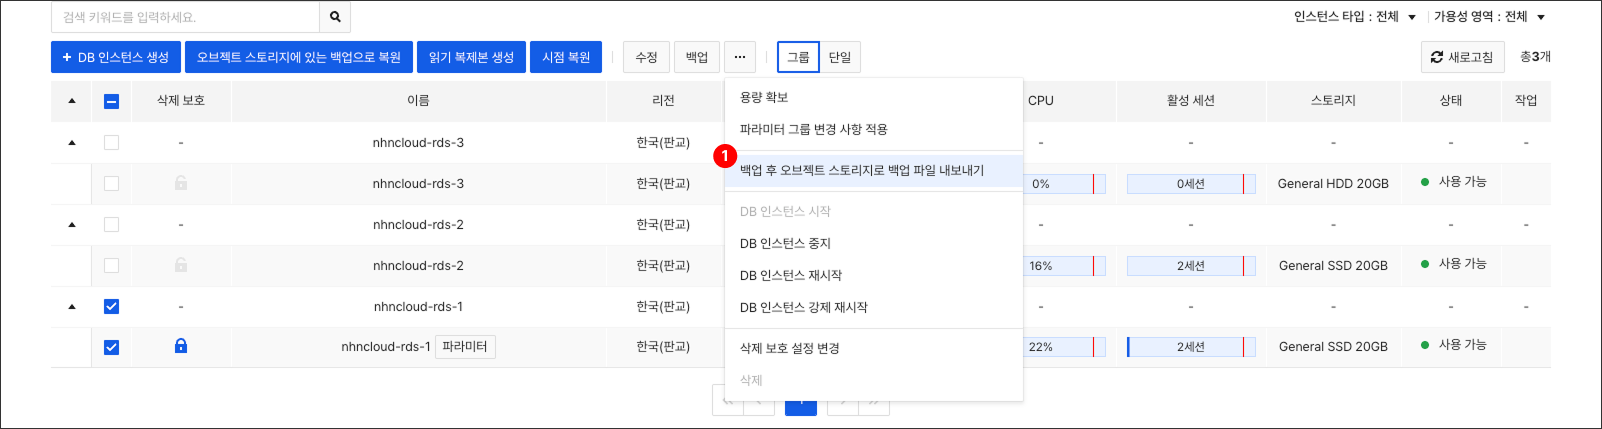This screenshot has height=429, width=1602.
Task: Switch to 단일 view toggle
Action: coord(840,57)
